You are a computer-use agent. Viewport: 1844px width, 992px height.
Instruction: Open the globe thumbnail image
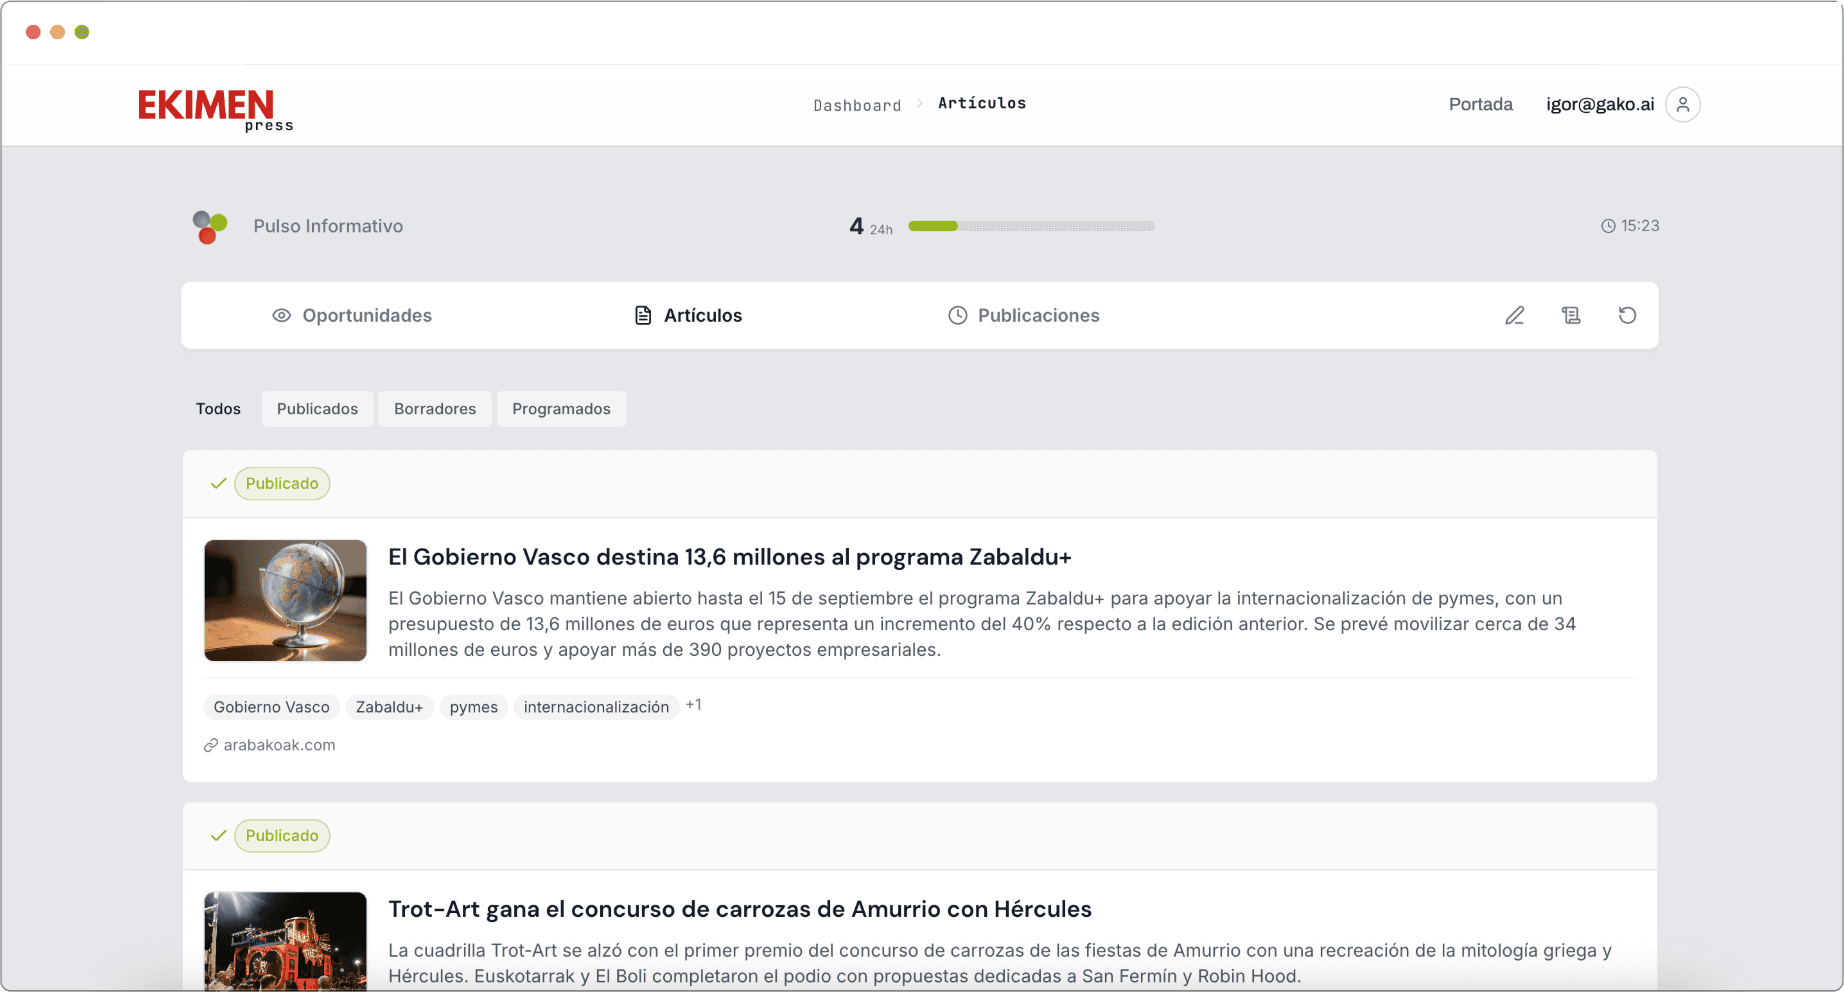tap(286, 601)
